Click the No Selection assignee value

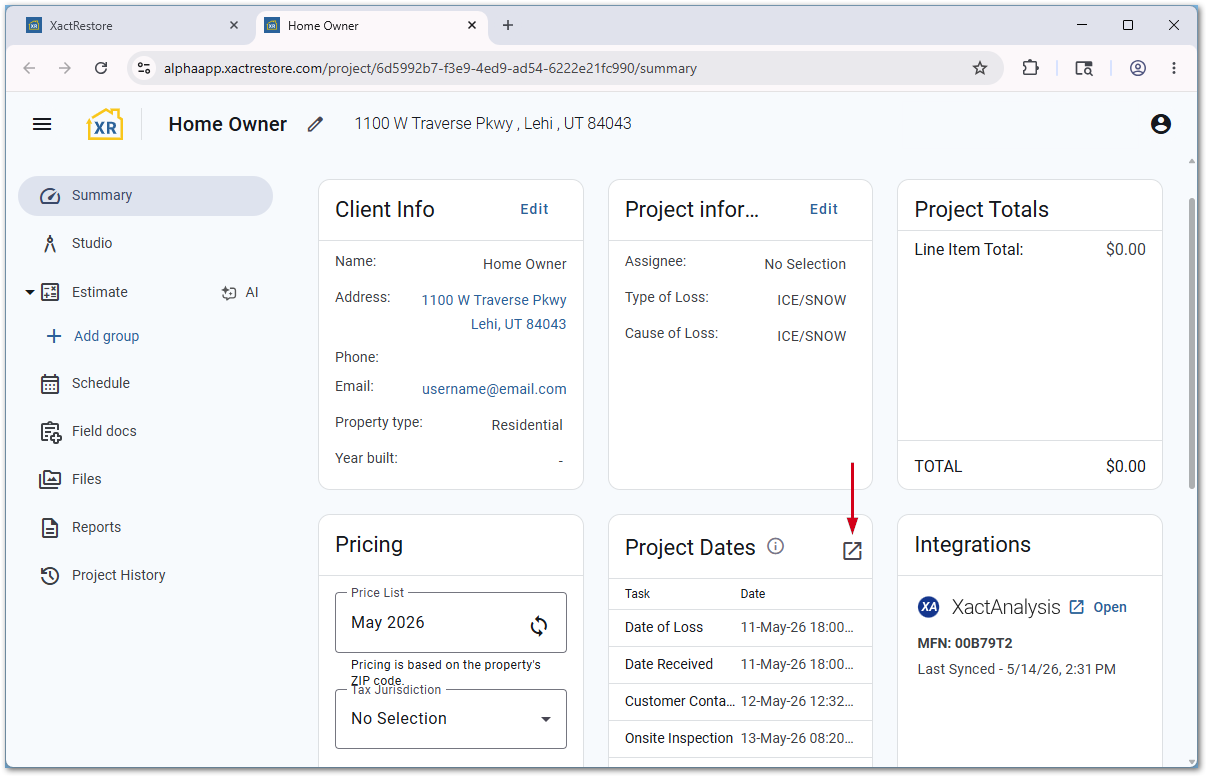(805, 264)
